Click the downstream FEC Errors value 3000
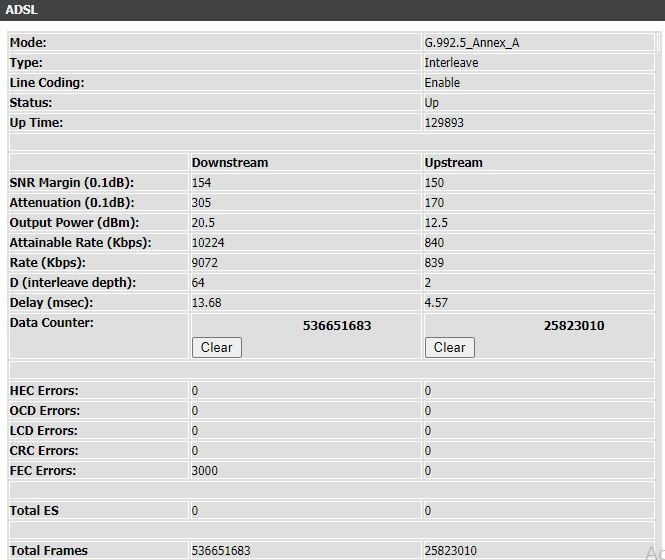665x560 pixels. pos(205,471)
